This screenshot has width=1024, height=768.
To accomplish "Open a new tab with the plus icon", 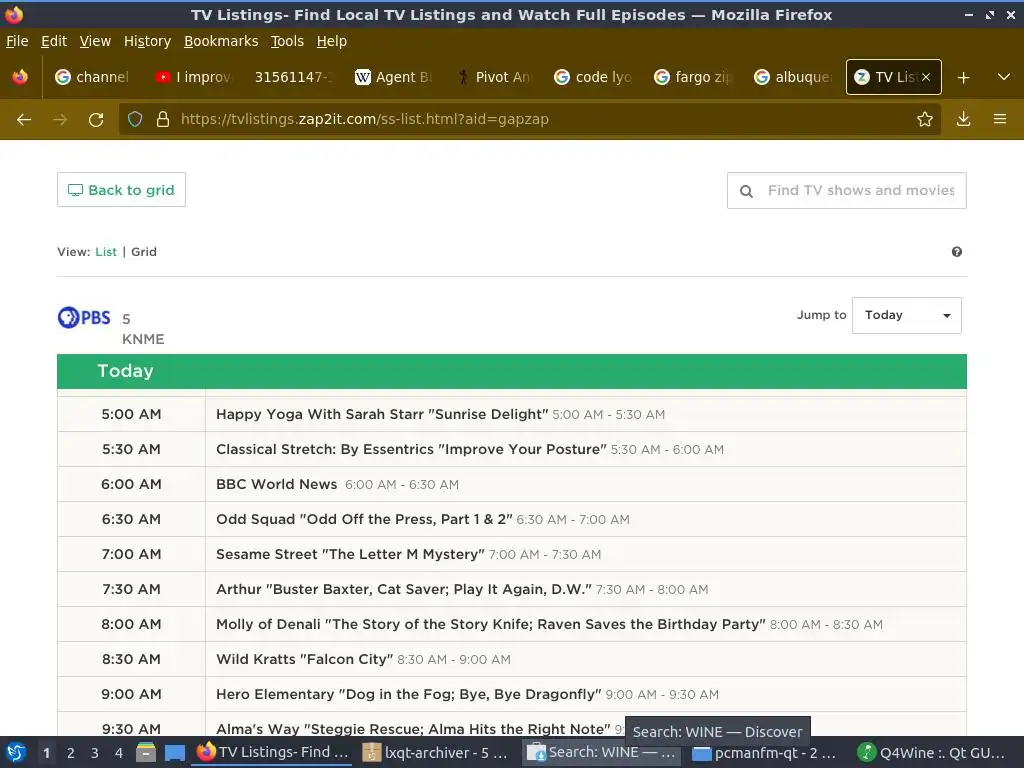I will pos(963,78).
